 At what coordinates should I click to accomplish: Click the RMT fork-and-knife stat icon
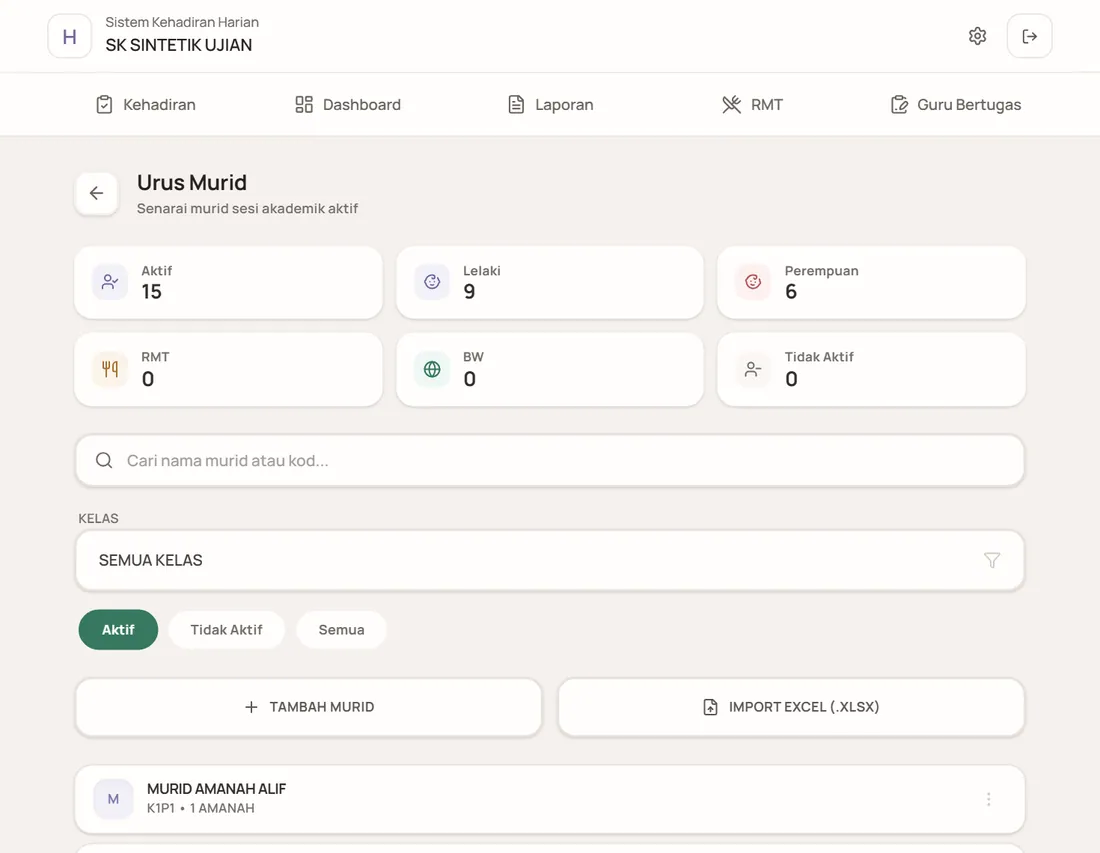110,369
